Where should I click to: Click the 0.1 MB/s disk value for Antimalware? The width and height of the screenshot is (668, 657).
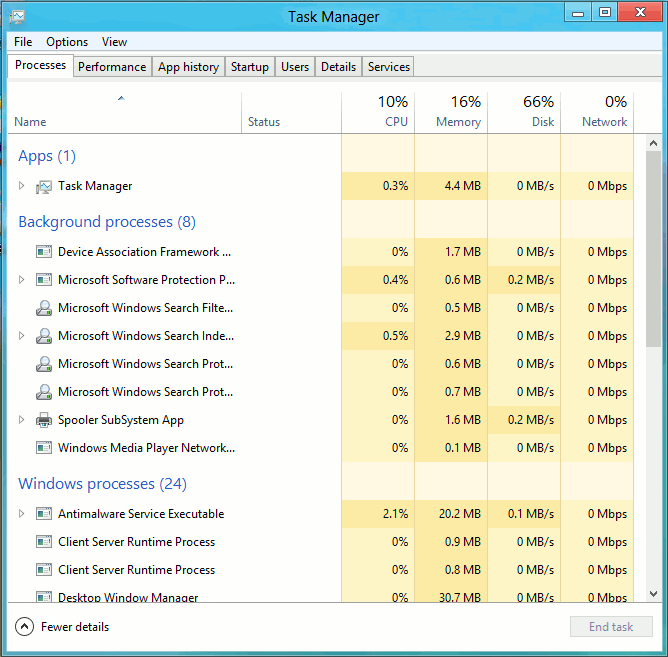coord(531,514)
